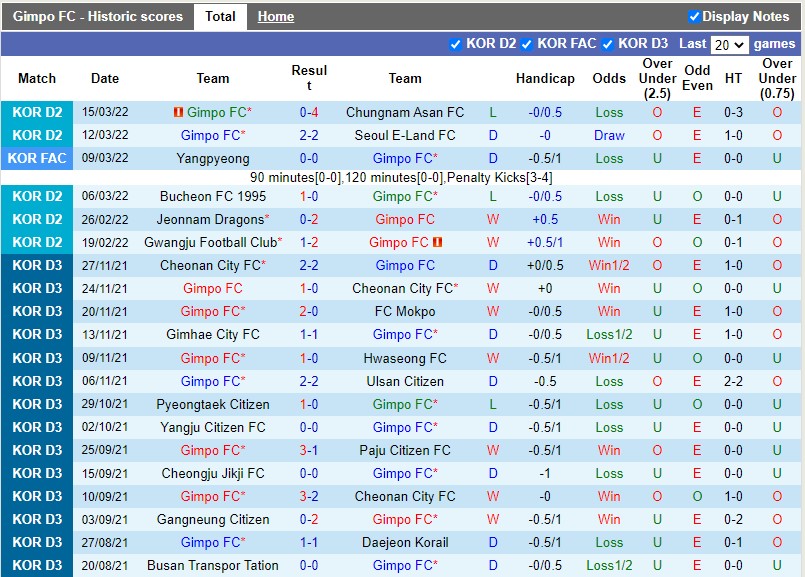Viewport: 805px width, 577px height.
Task: Click the date 24/11/21
Action: click(x=105, y=288)
